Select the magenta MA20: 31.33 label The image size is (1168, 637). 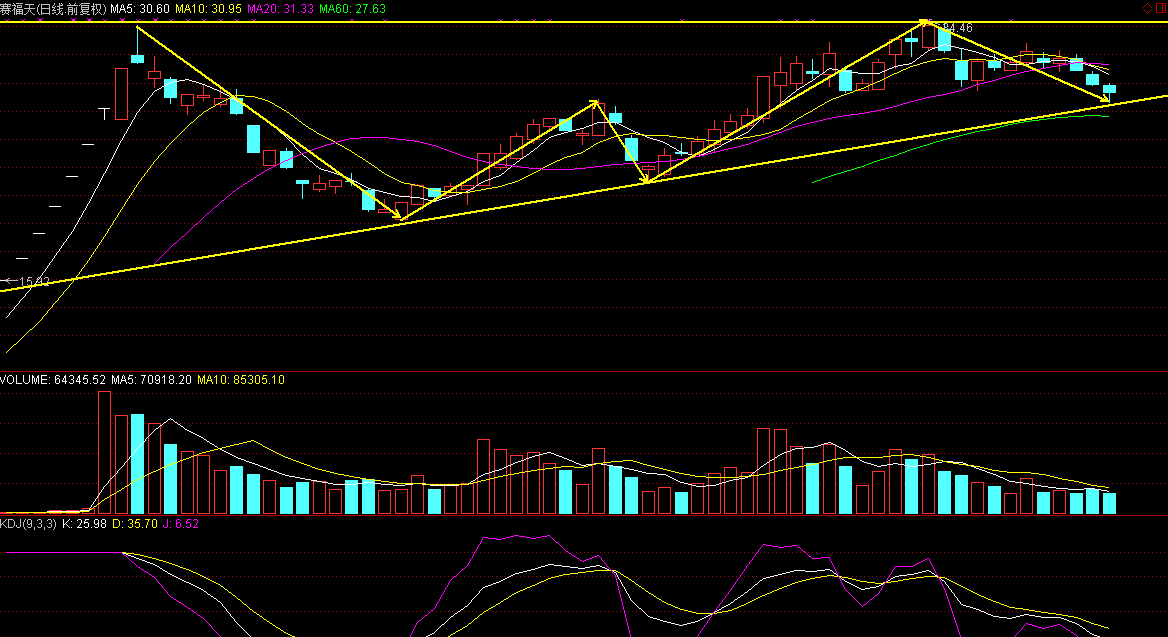[280, 9]
